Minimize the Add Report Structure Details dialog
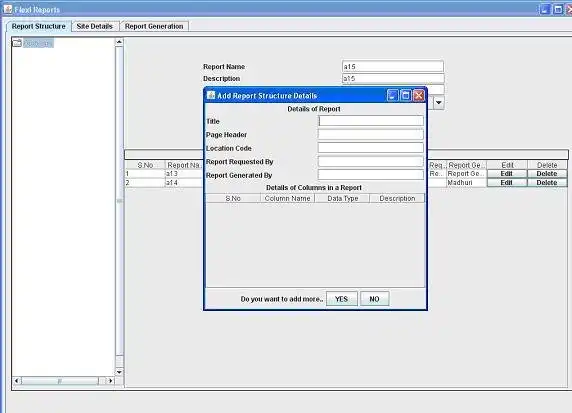Screen dimensions: 572x413 pyautogui.click(x=392, y=96)
